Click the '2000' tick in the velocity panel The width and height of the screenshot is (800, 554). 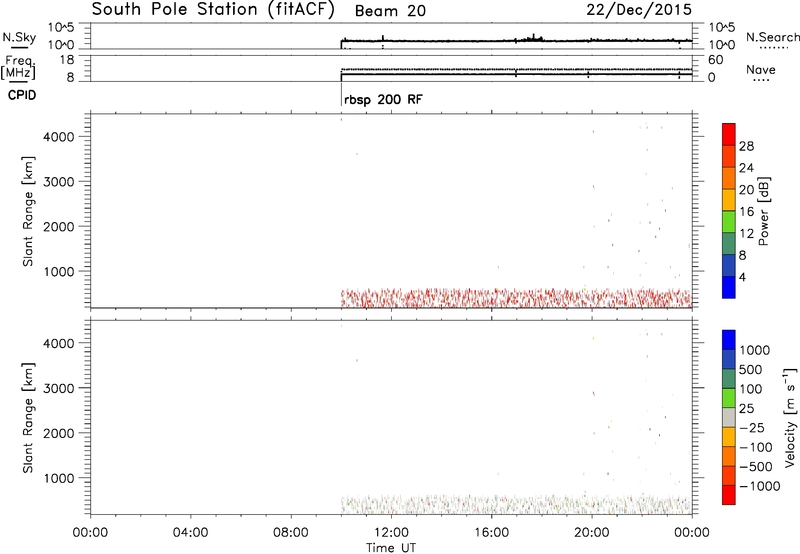point(59,433)
